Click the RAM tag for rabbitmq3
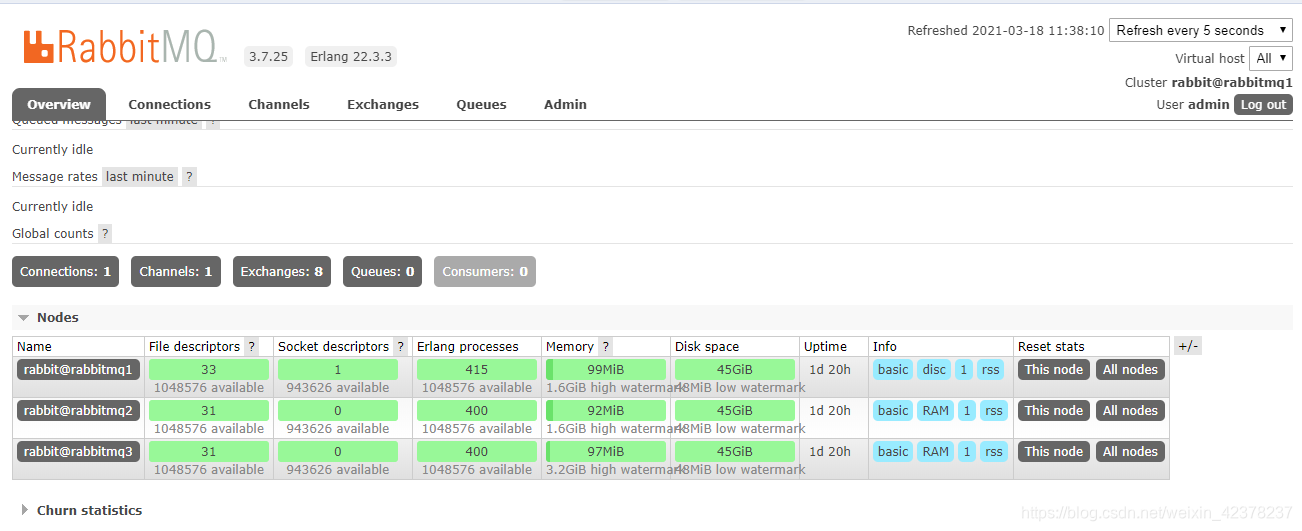Viewport: 1302px width, 531px height. 936,451
